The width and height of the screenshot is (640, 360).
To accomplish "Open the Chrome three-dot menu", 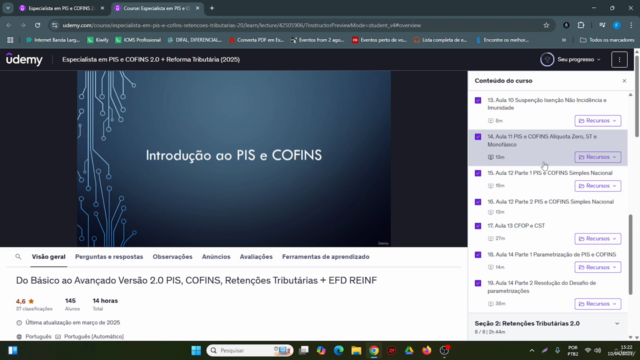I will 631,25.
